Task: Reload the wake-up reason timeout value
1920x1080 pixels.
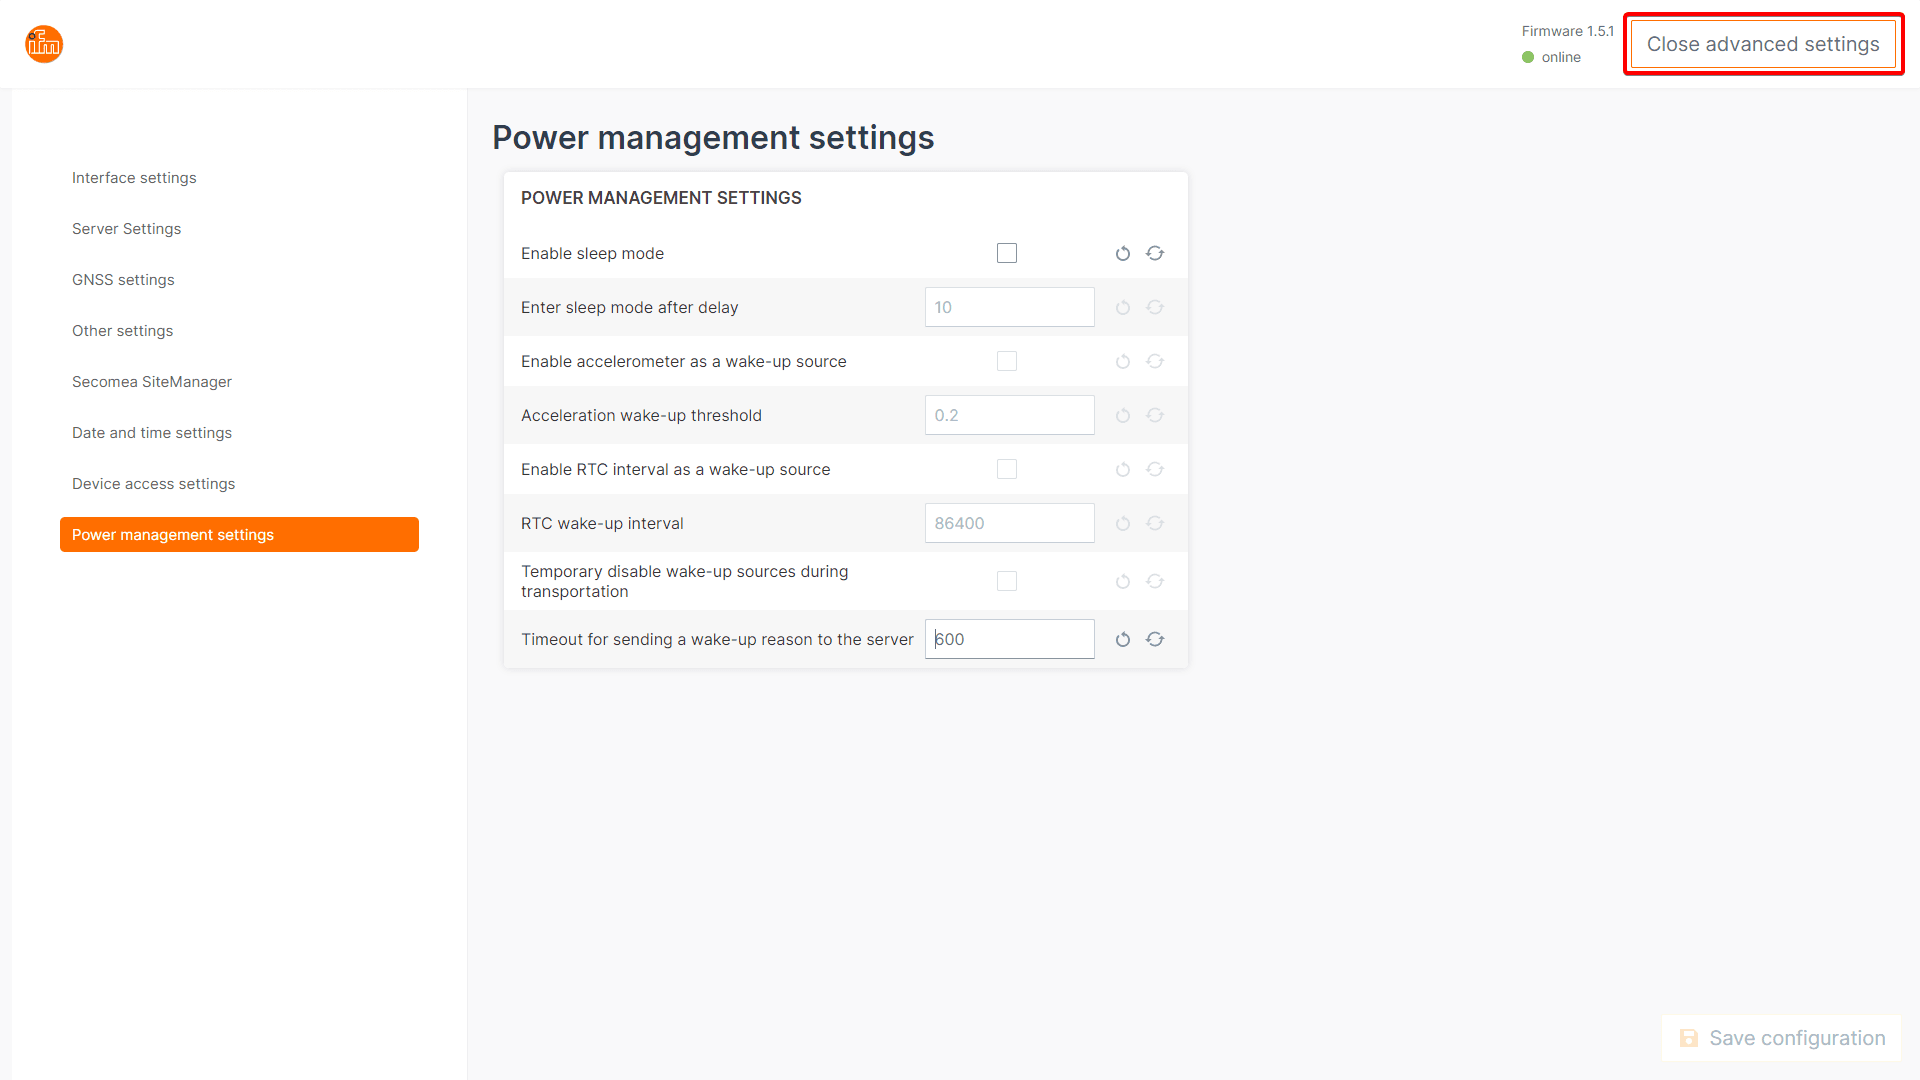Action: pyautogui.click(x=1155, y=640)
